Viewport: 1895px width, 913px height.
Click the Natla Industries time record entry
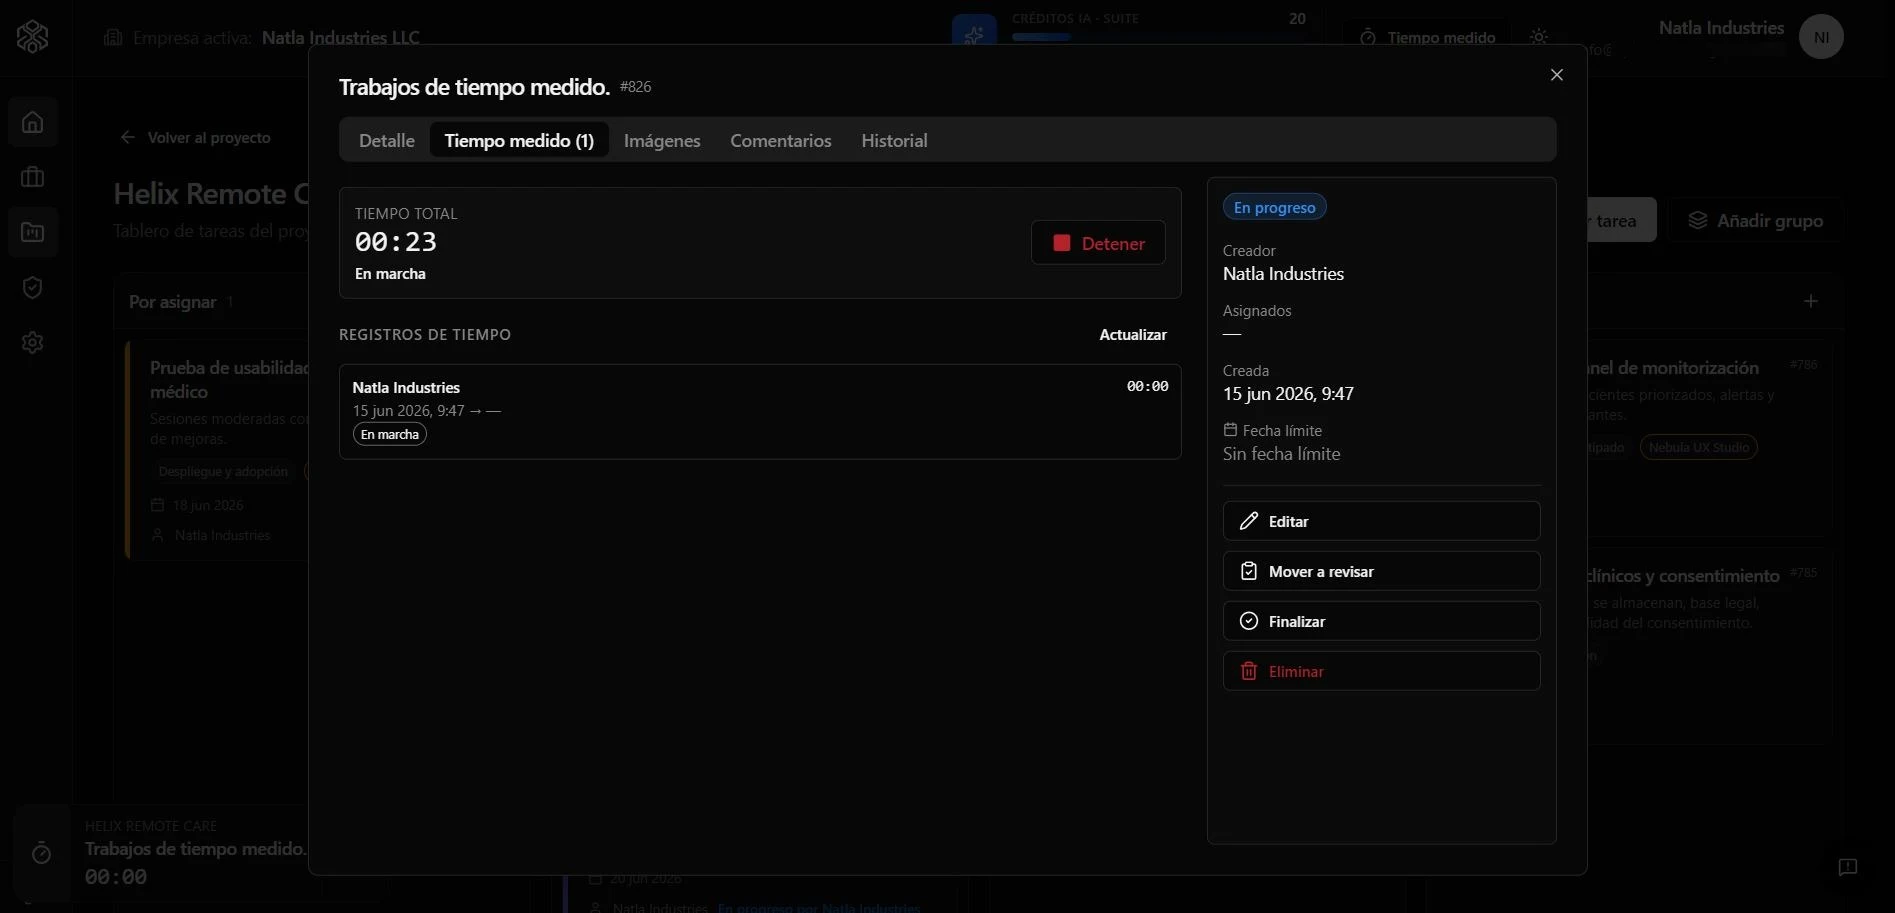coord(760,412)
